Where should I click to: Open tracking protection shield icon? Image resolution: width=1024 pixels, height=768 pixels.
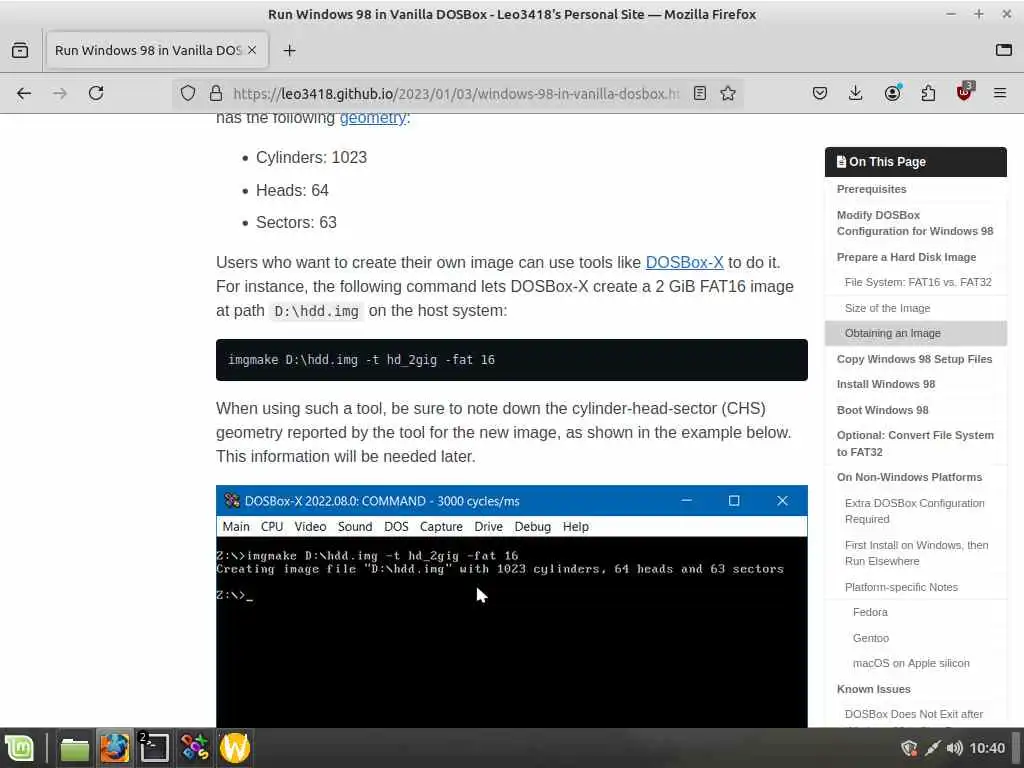[188, 93]
